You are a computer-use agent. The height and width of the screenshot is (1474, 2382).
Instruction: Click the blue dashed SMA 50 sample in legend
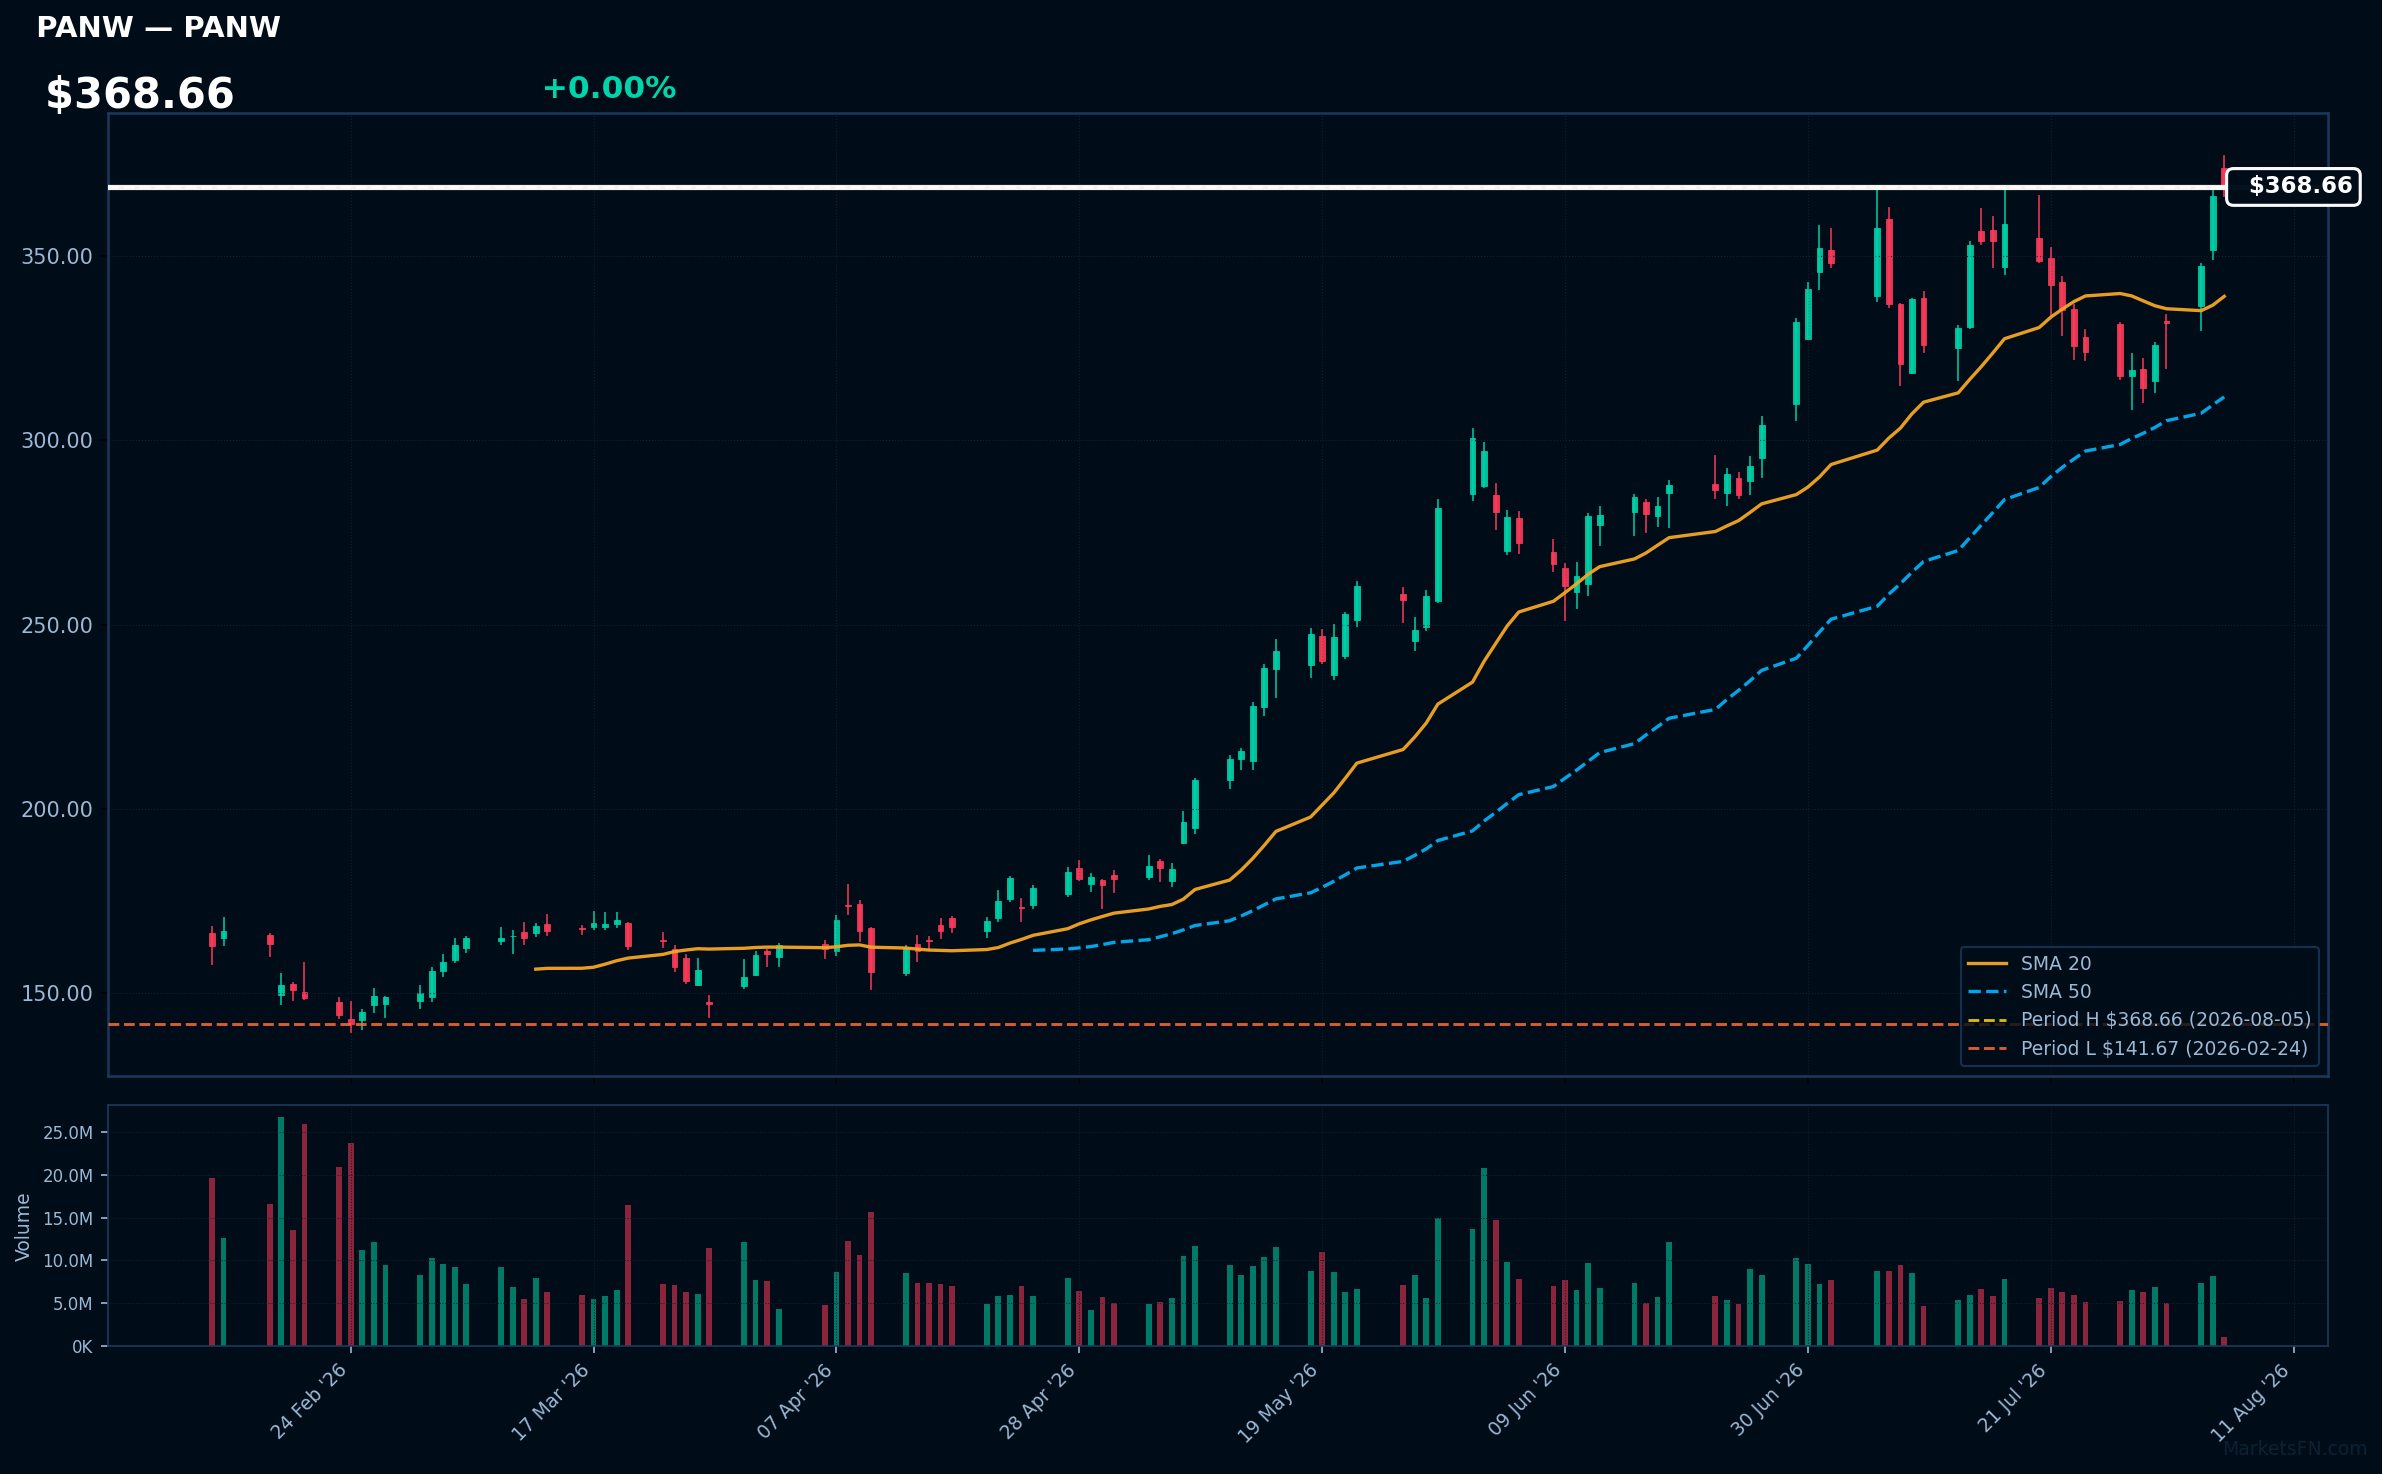point(1987,992)
